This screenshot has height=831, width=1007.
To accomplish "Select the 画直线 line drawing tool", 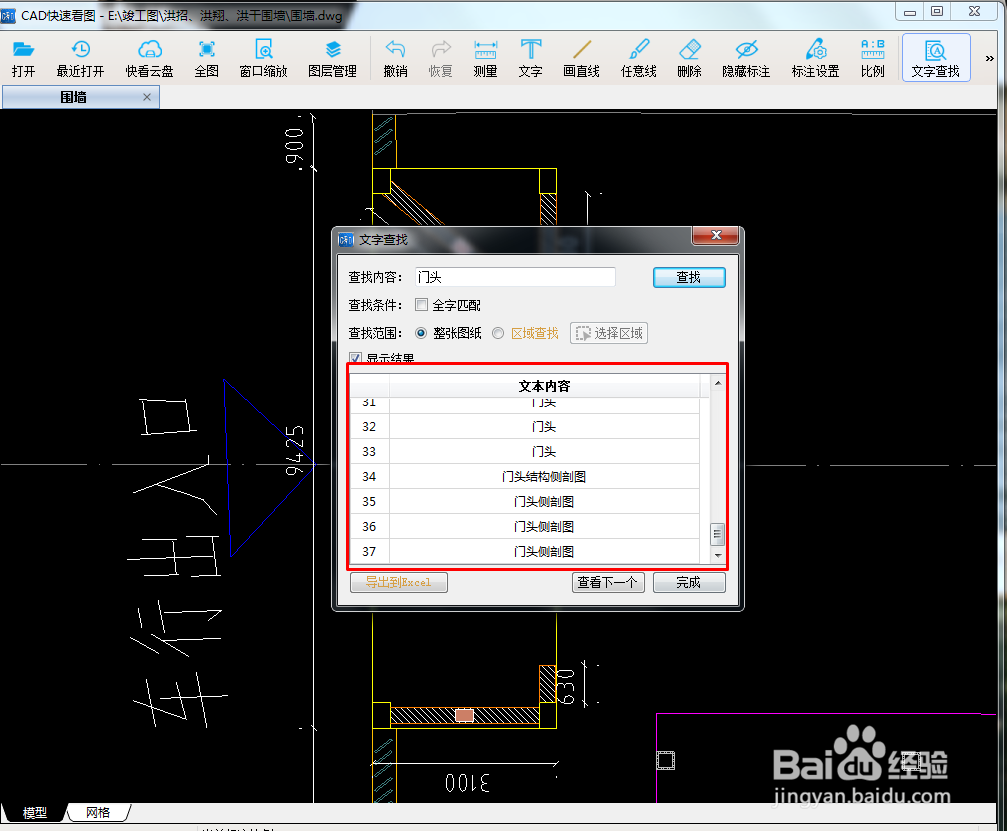I will (581, 58).
